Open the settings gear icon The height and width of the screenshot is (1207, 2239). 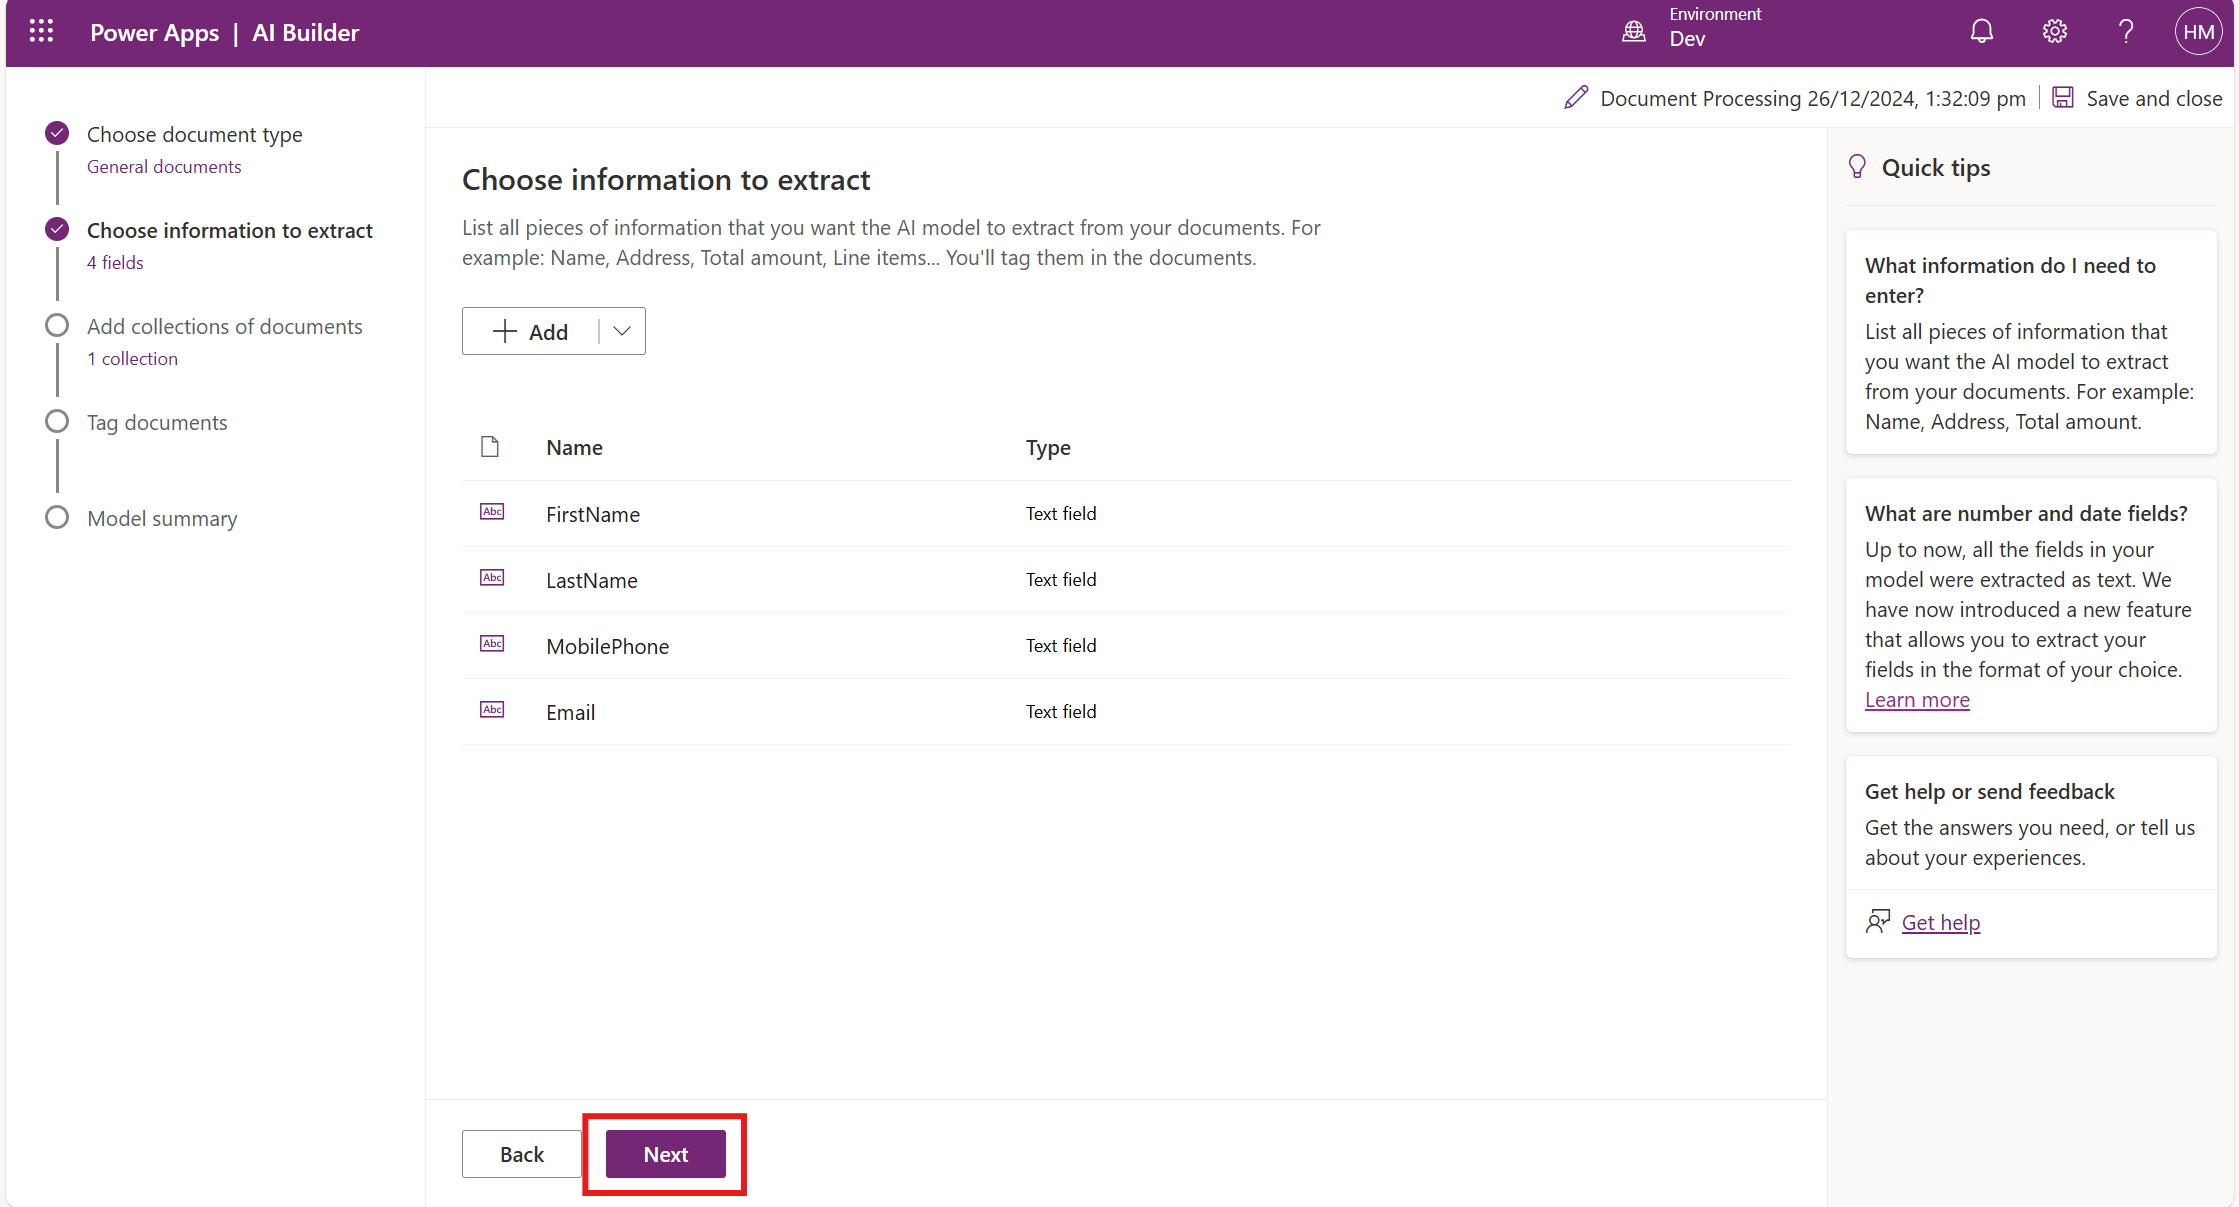pyautogui.click(x=2054, y=32)
